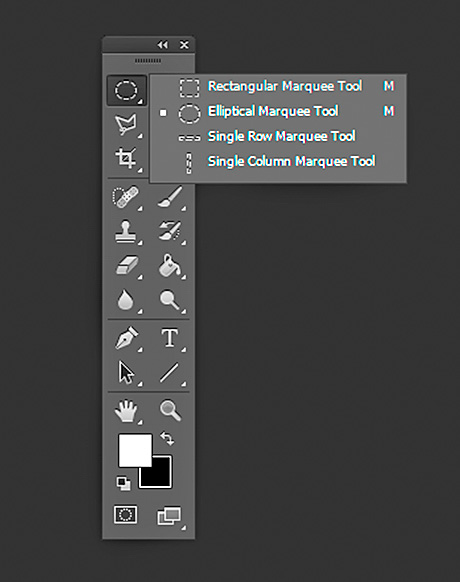Select the Crop tool
The width and height of the screenshot is (460, 582).
[x=126, y=159]
